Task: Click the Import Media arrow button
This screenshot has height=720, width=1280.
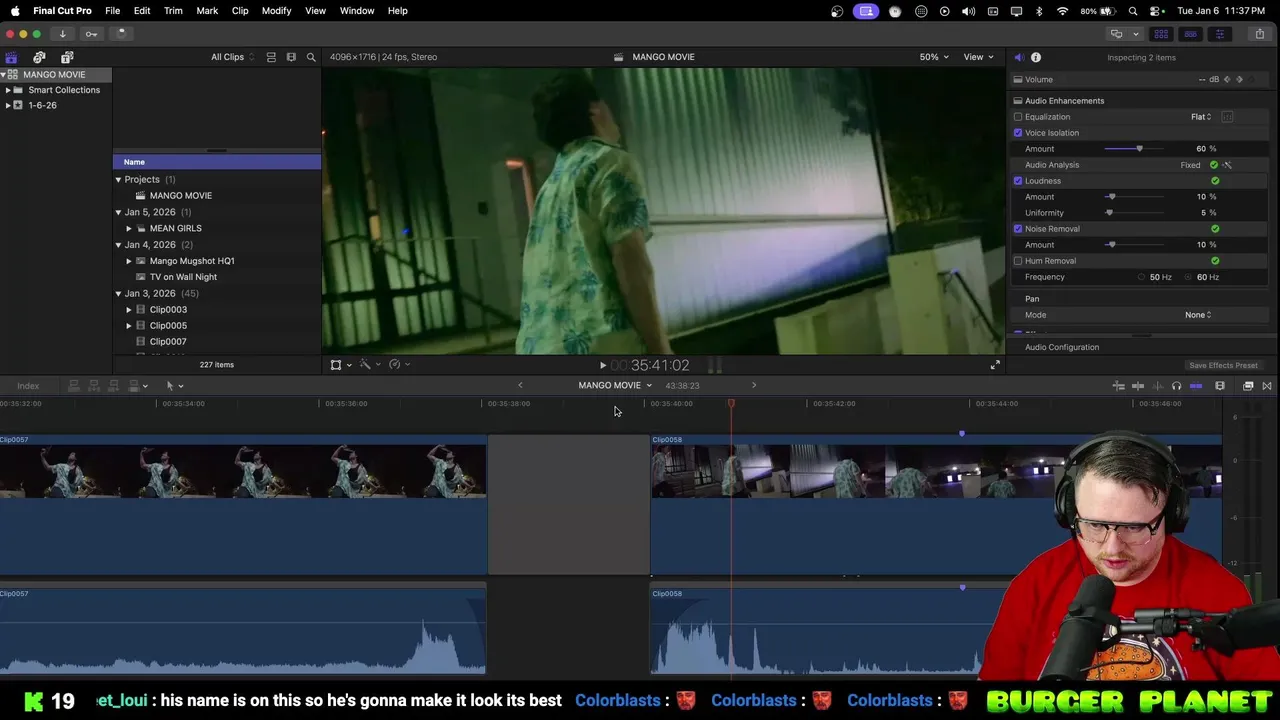Action: click(62, 33)
